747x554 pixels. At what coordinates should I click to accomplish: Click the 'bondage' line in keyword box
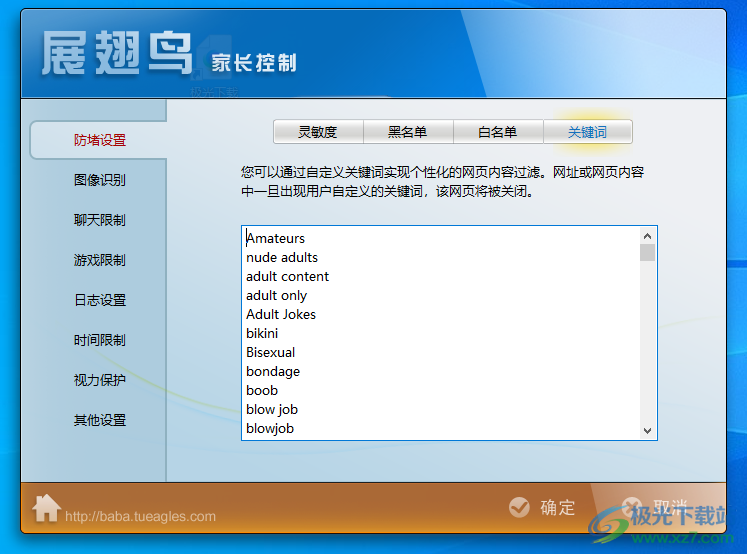click(273, 371)
